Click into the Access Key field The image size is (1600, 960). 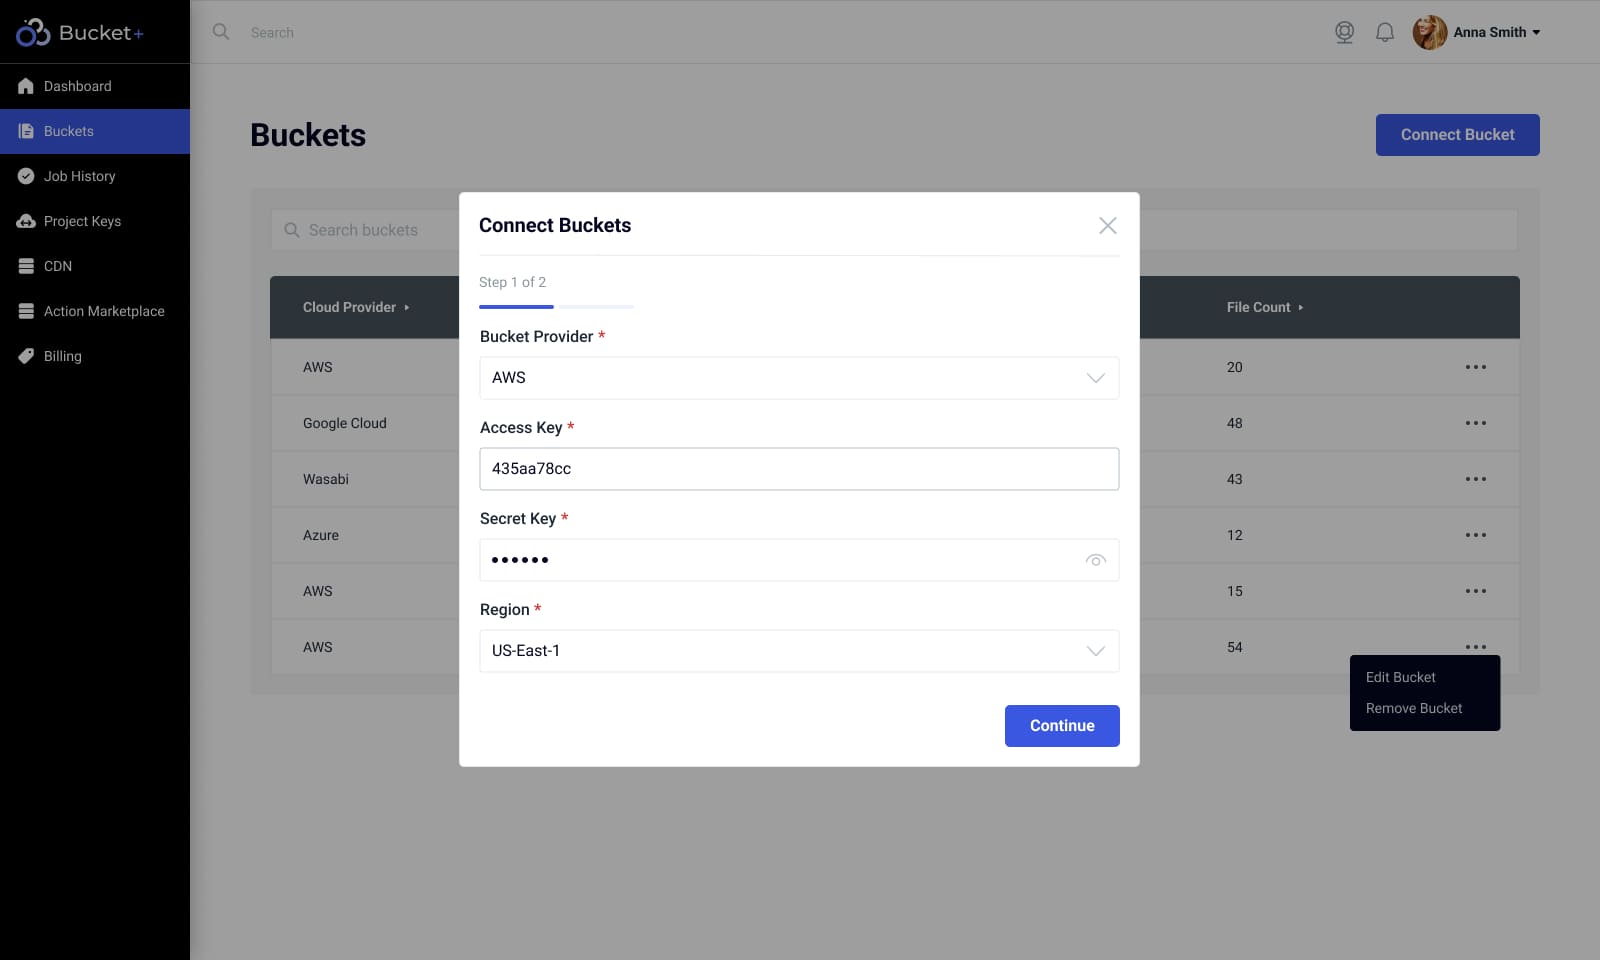click(798, 469)
